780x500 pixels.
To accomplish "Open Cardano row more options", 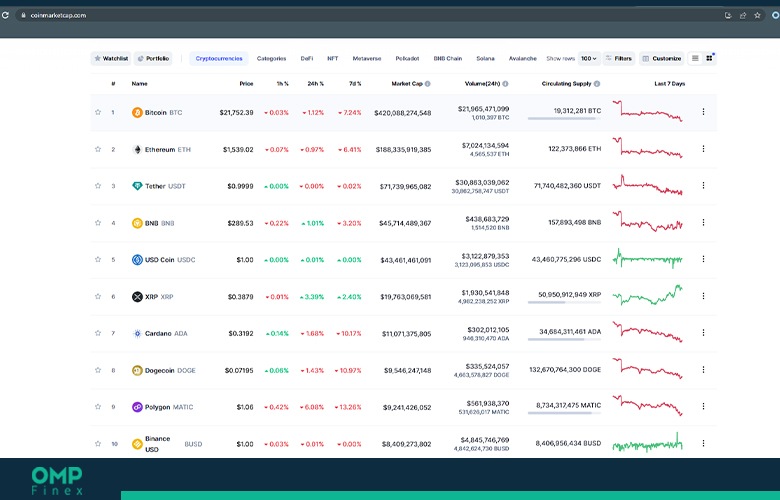I will click(703, 333).
